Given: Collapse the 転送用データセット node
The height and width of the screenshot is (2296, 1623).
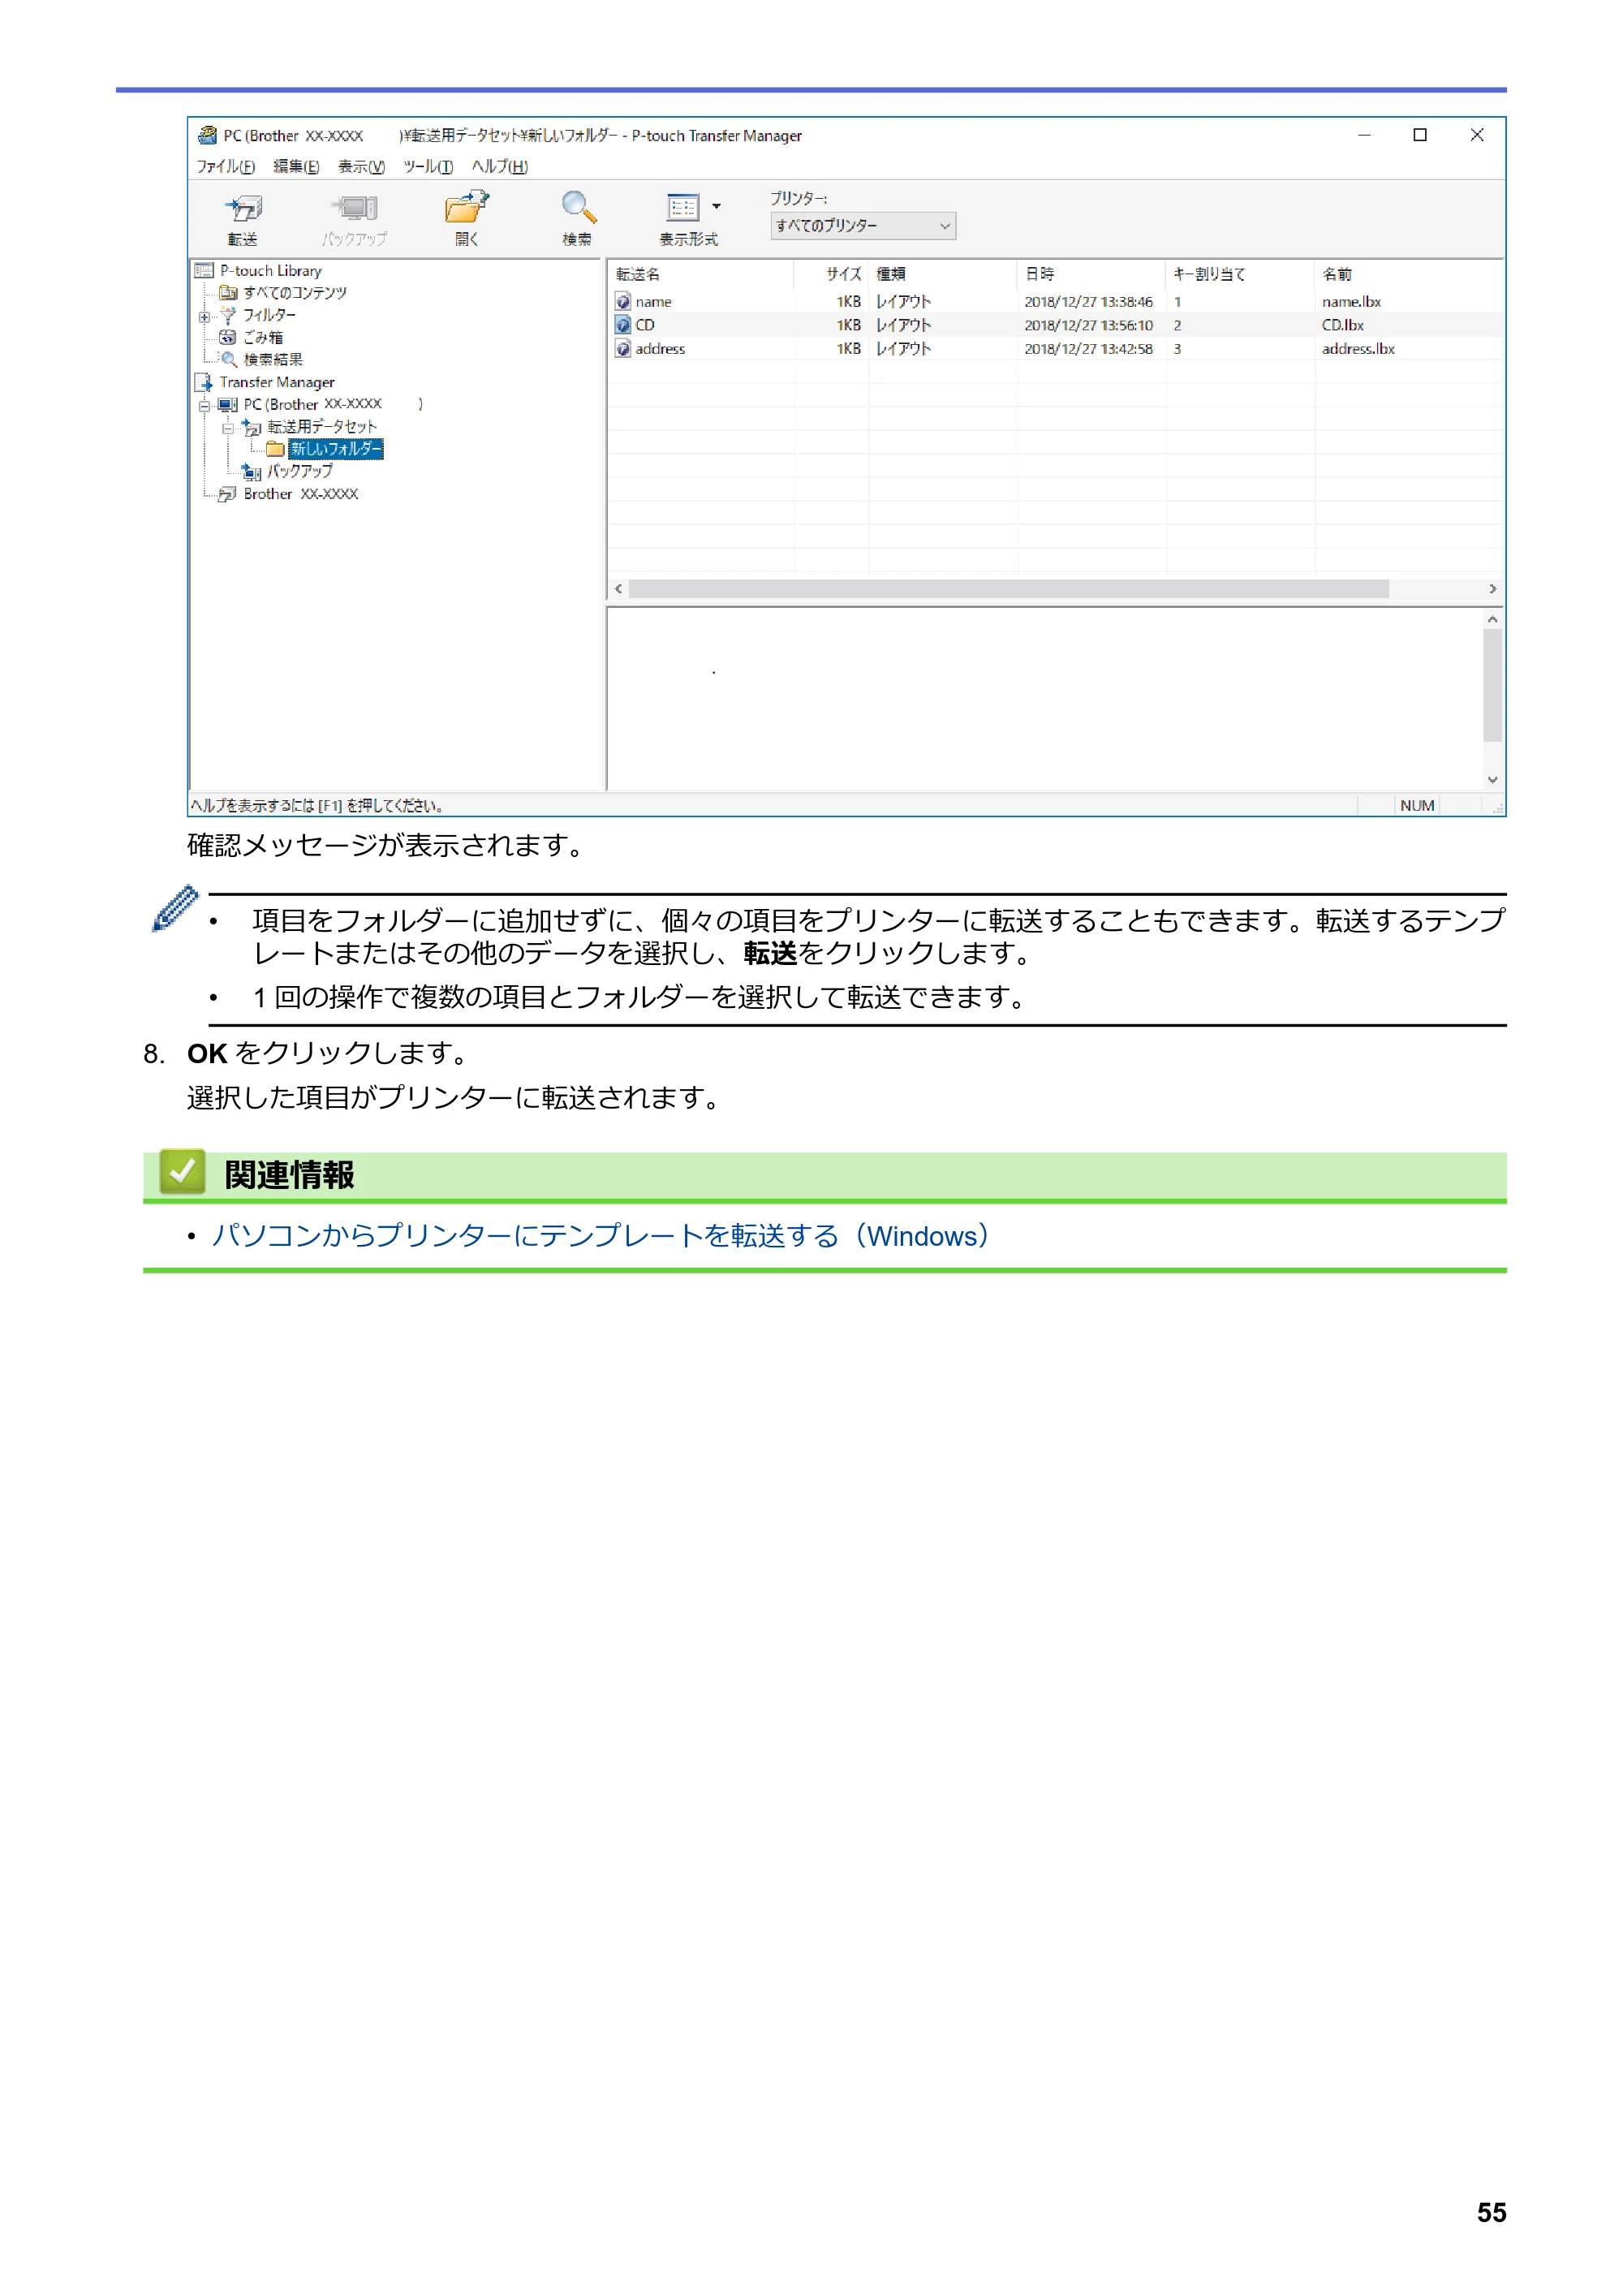Looking at the screenshot, I should tap(228, 428).
